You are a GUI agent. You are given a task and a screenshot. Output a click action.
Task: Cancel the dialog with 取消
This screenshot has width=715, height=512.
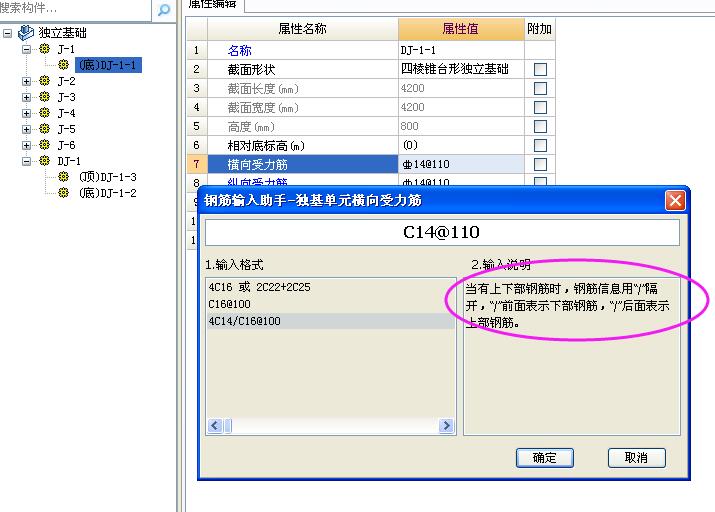[x=637, y=458]
